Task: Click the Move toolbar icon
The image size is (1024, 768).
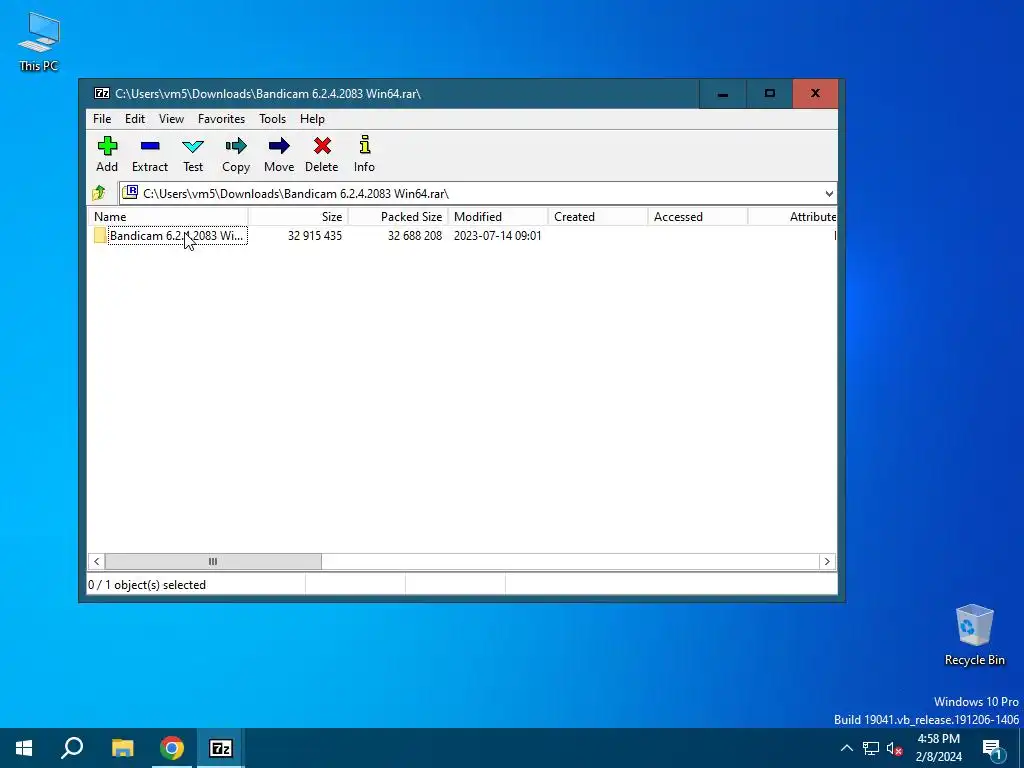Action: pyautogui.click(x=279, y=153)
